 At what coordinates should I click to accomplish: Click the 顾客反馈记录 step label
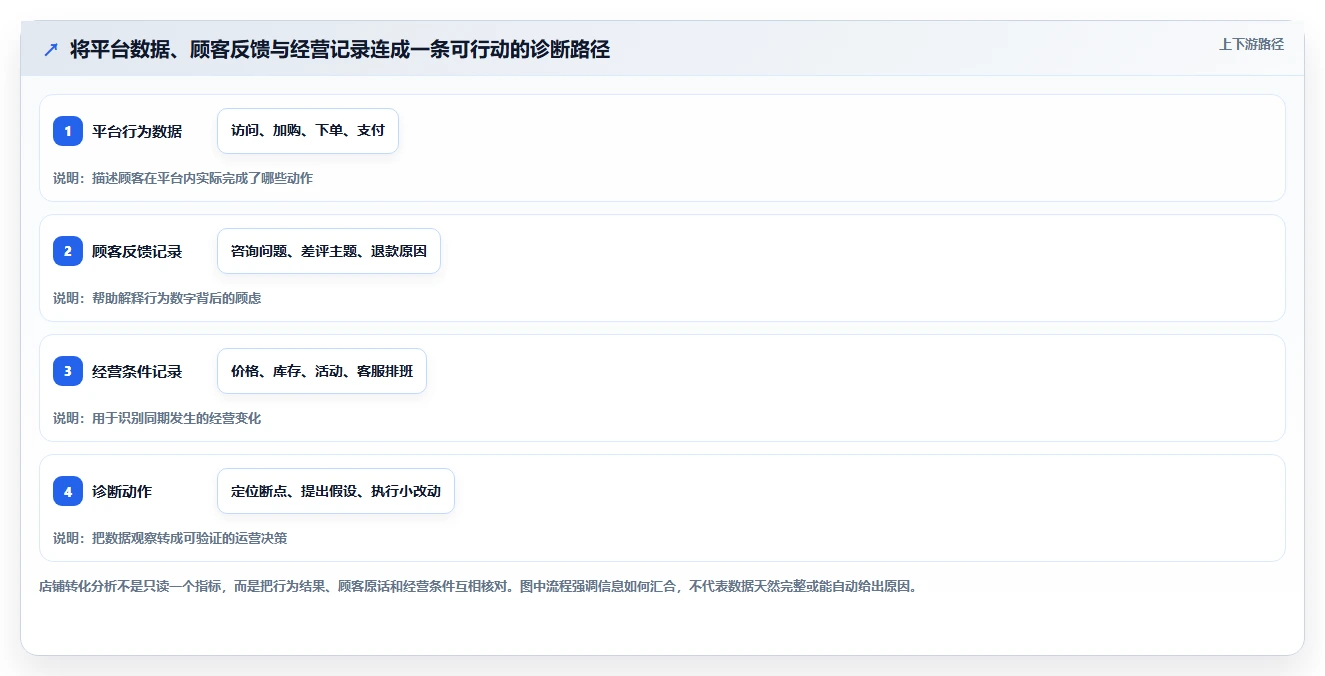[137, 251]
